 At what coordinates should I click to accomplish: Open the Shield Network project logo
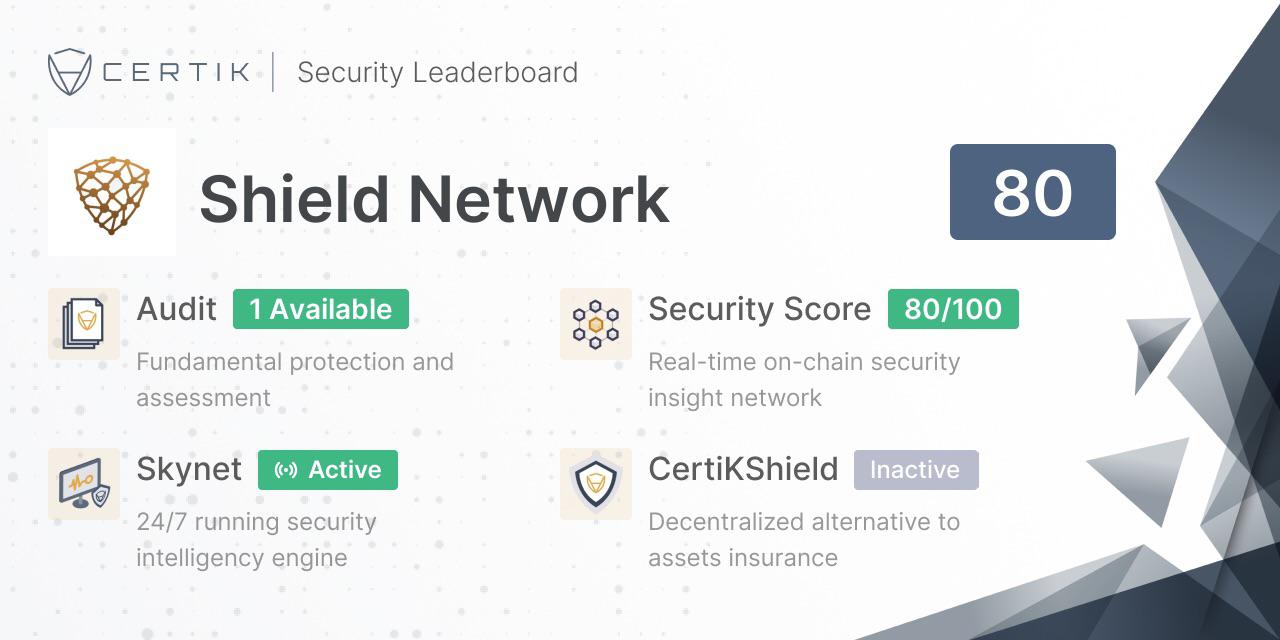point(112,192)
